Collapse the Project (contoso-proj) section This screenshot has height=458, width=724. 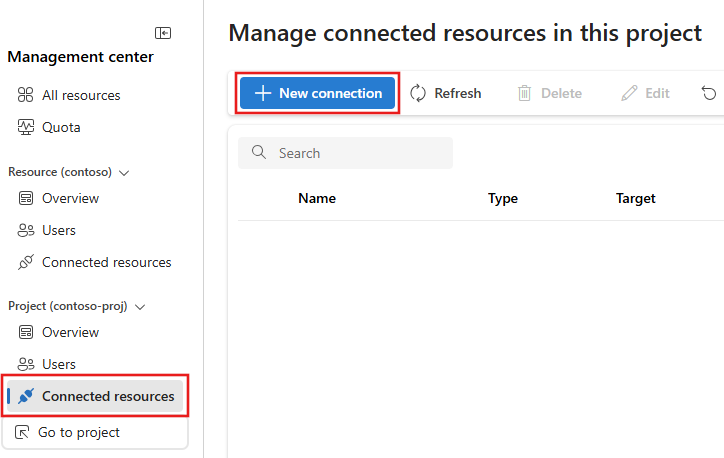pos(141,306)
